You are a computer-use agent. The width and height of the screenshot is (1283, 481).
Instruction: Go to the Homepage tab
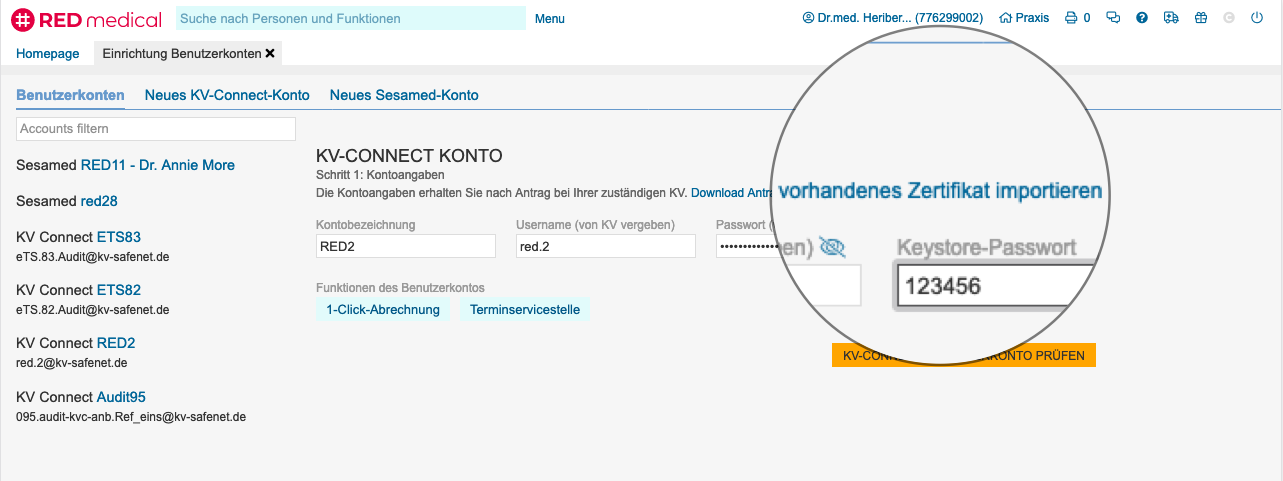click(x=48, y=53)
